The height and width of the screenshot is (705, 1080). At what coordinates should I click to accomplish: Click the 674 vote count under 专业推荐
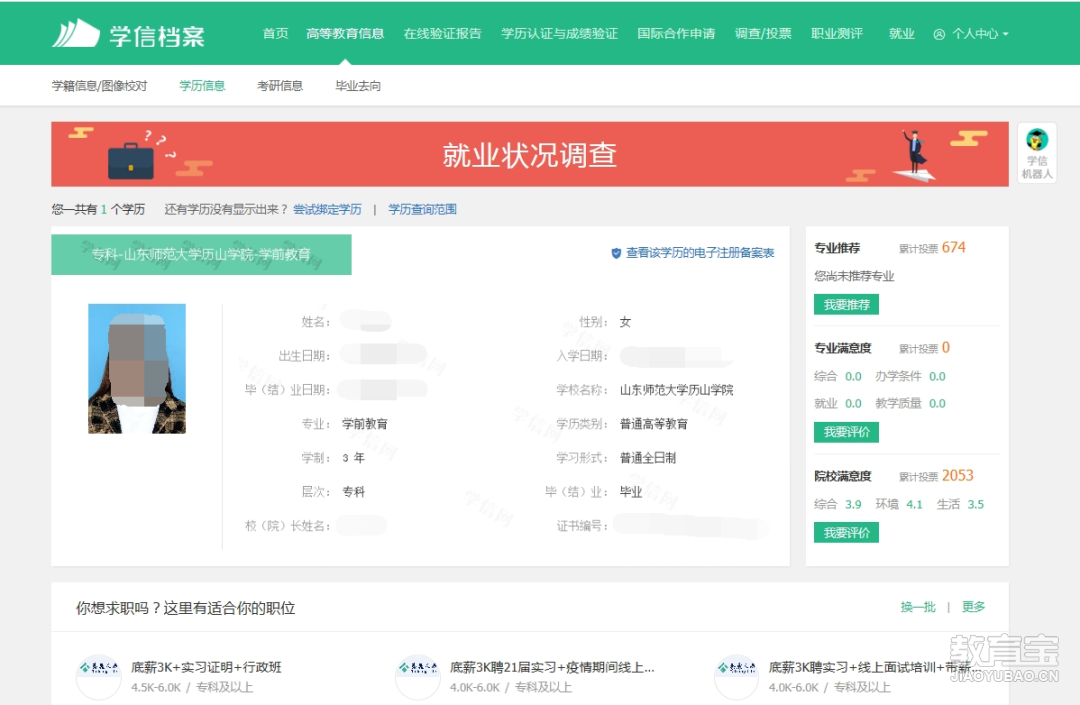coord(953,247)
